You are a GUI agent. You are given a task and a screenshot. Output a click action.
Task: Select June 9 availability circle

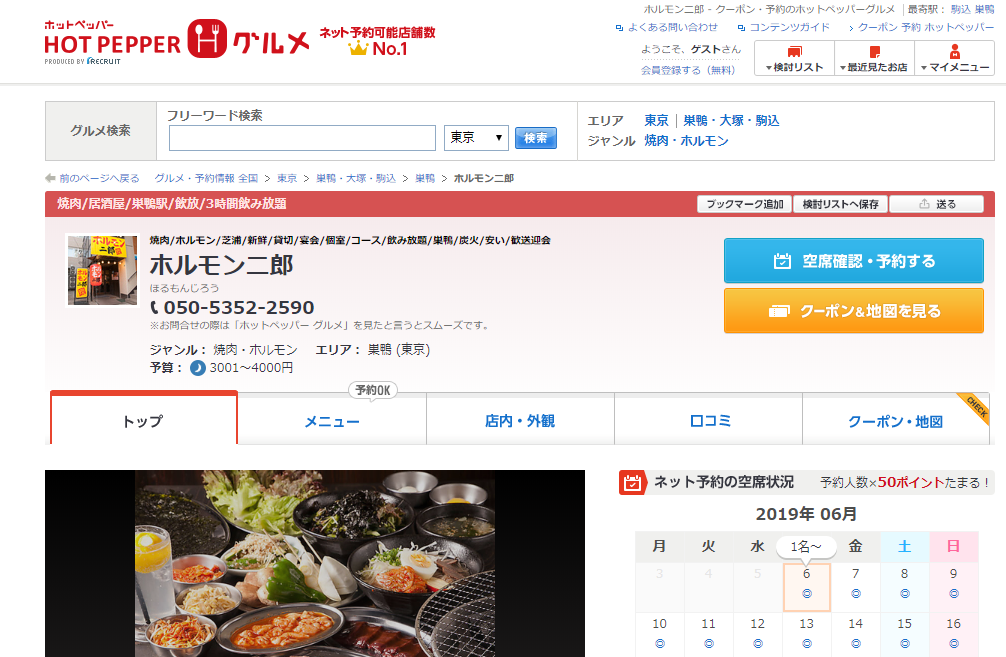coord(954,594)
